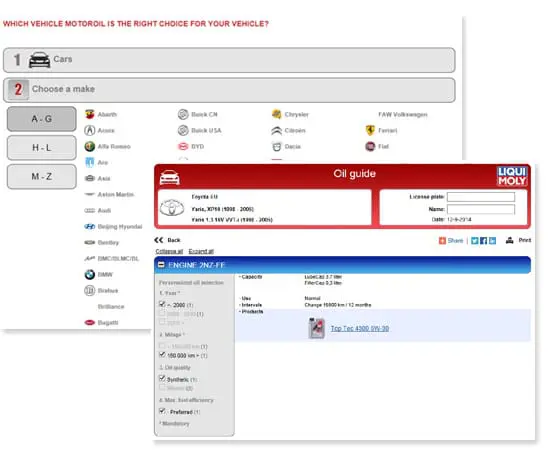The height and width of the screenshot is (450, 550).
Task: Collapse the ENGINE 2NZ-FE section
Action: pos(161,265)
